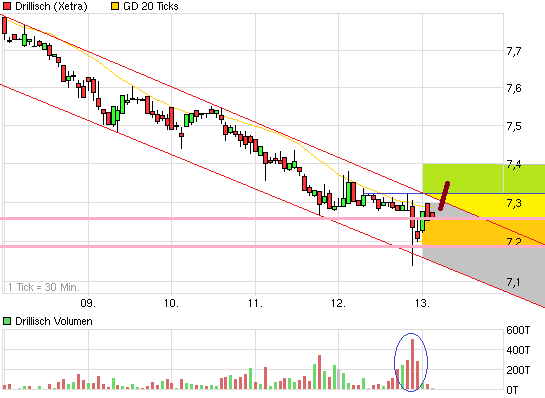Image resolution: width=545 pixels, height=398 pixels.
Task: Click the 7,7 price axis label
Action: click(514, 51)
